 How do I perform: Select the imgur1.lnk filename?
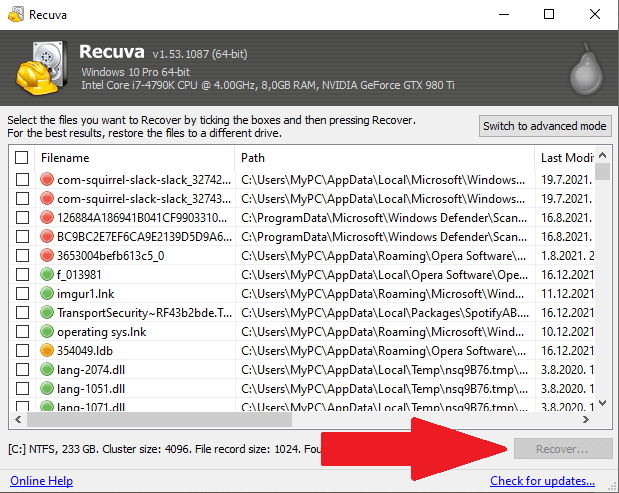(86, 294)
